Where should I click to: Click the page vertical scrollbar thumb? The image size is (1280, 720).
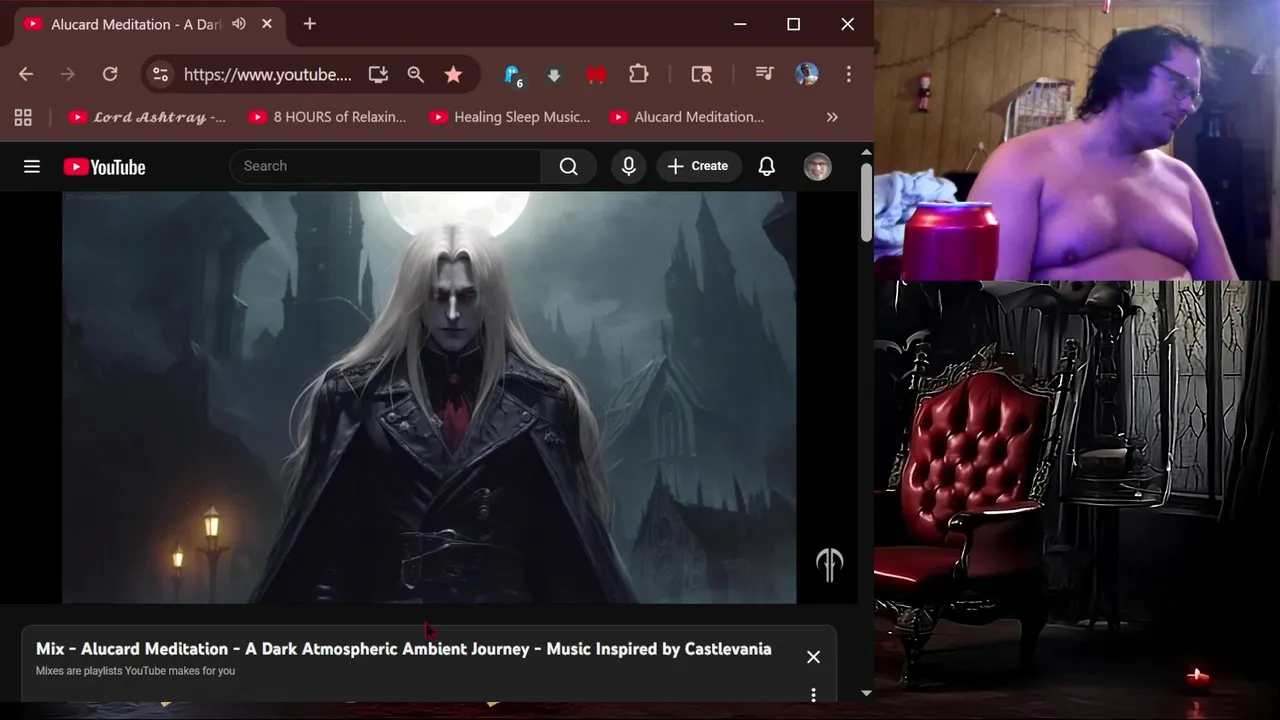coord(866,201)
